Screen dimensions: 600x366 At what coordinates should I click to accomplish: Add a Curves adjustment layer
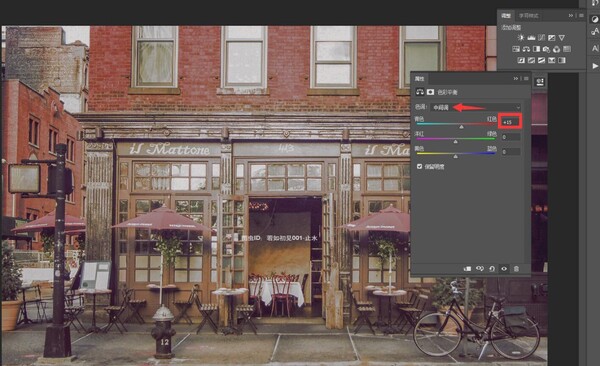[541, 38]
